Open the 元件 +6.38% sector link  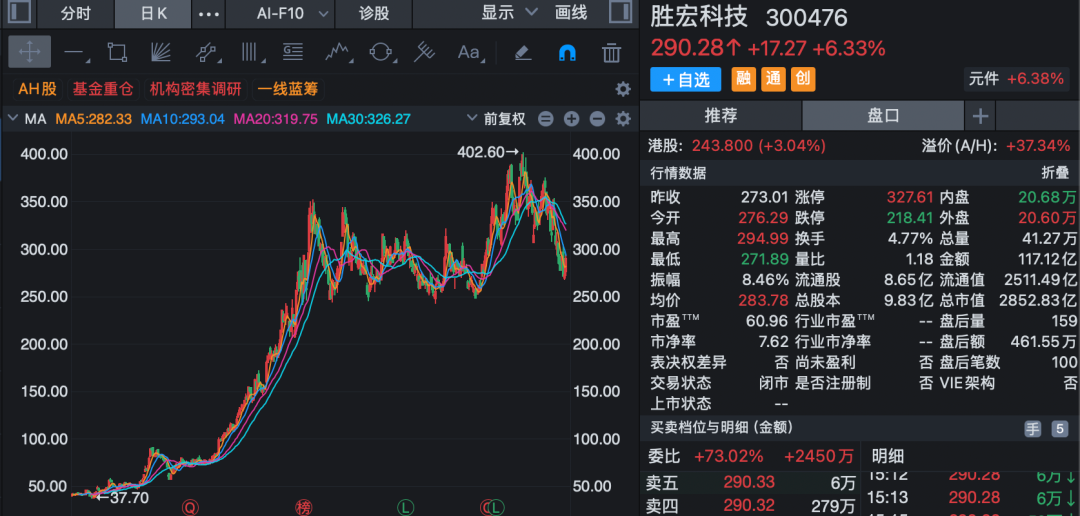pos(1017,79)
